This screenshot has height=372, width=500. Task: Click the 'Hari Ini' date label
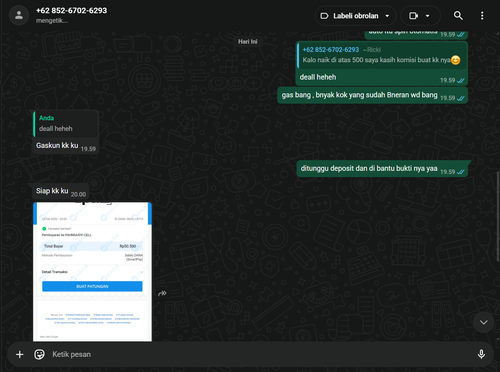click(x=248, y=42)
